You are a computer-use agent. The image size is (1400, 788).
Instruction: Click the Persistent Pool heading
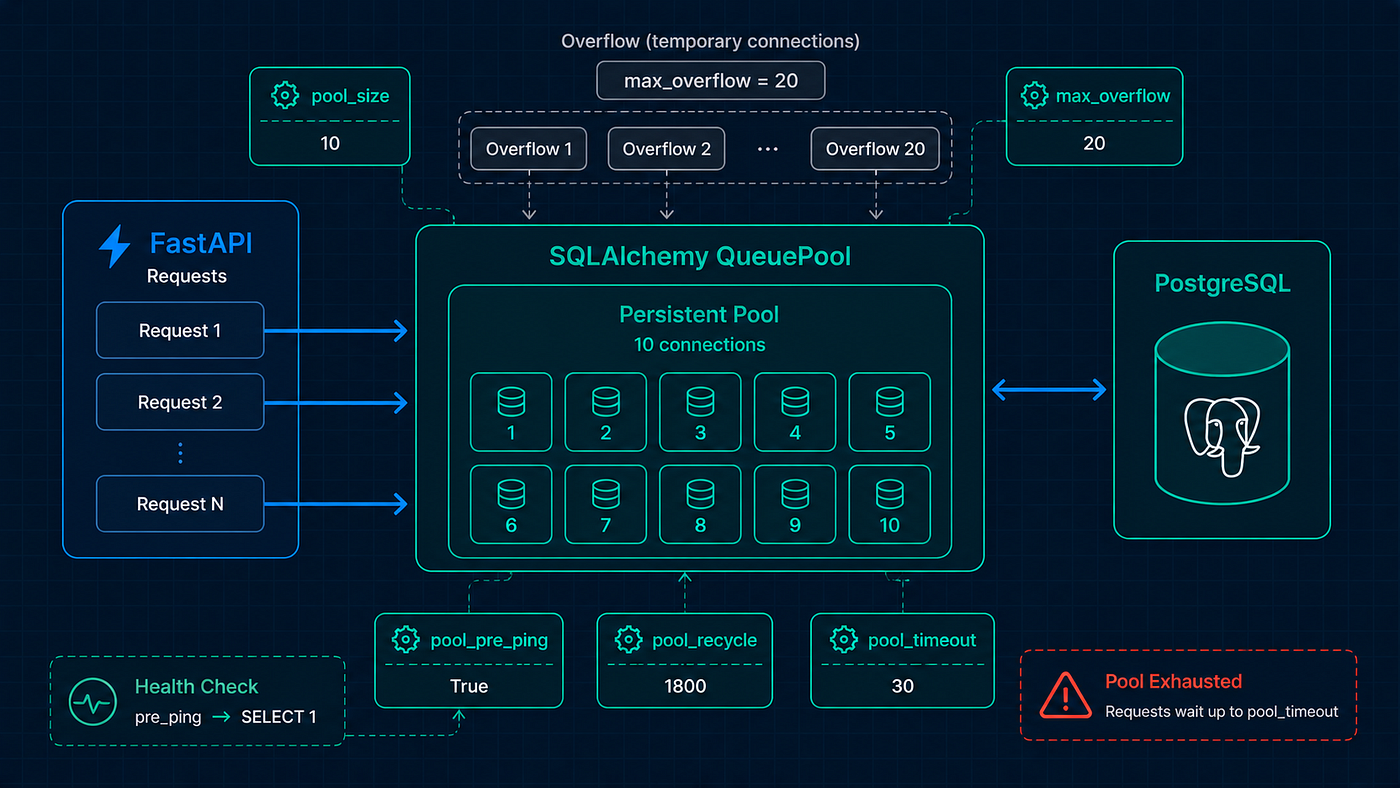(x=699, y=314)
